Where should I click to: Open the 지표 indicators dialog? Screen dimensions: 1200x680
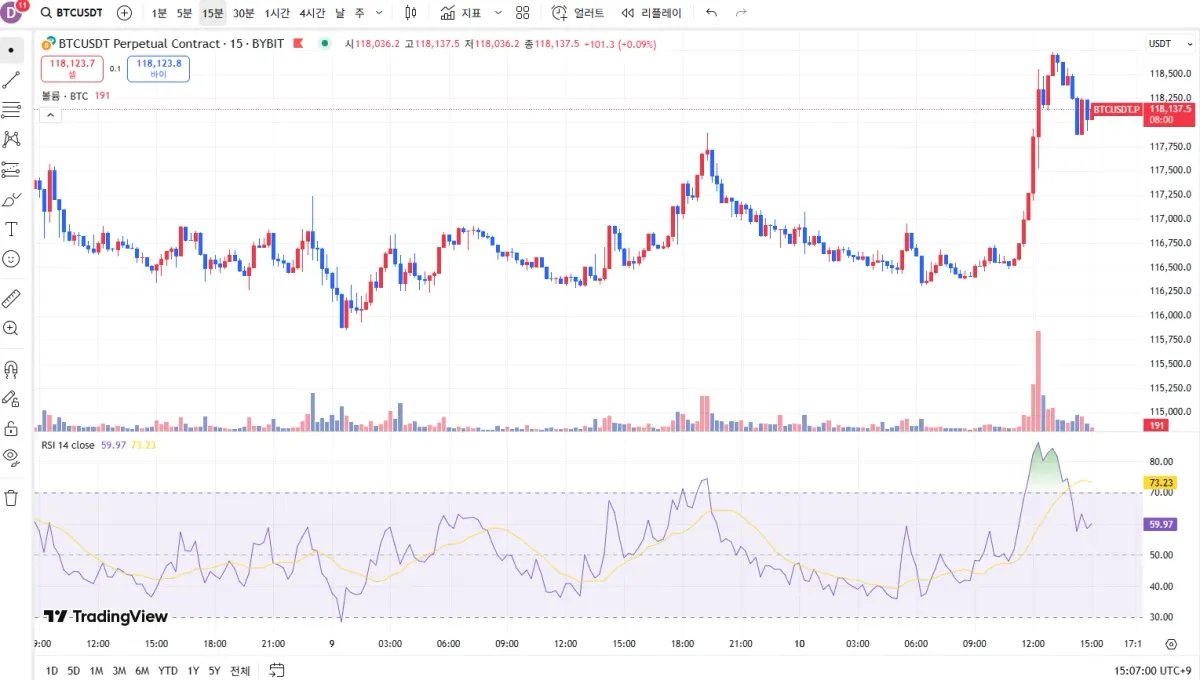coord(462,13)
